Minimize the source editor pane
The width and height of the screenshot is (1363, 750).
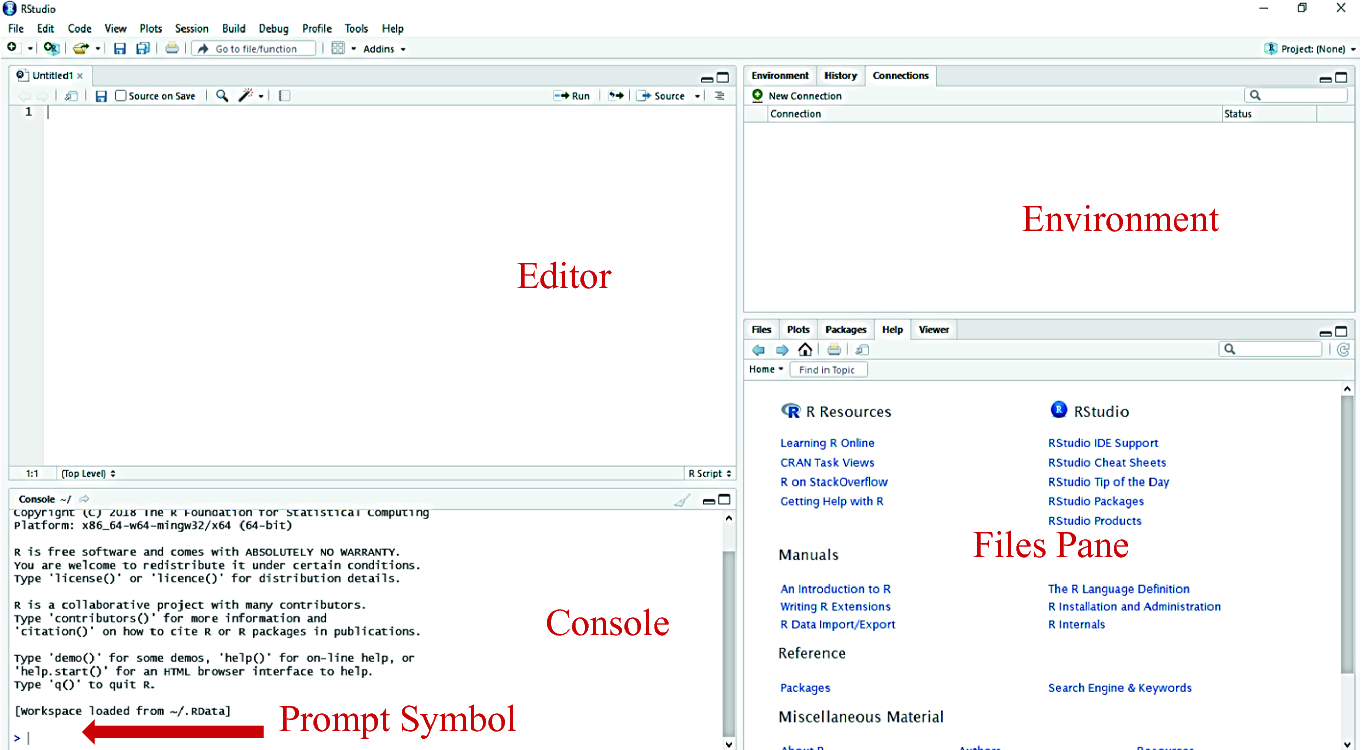point(707,78)
